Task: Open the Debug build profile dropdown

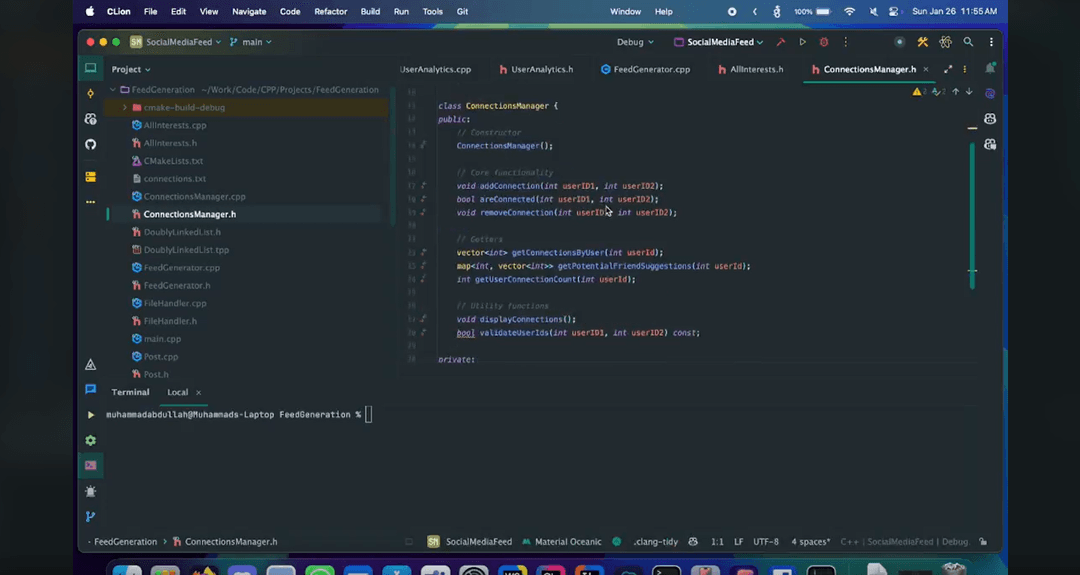Action: coord(635,42)
